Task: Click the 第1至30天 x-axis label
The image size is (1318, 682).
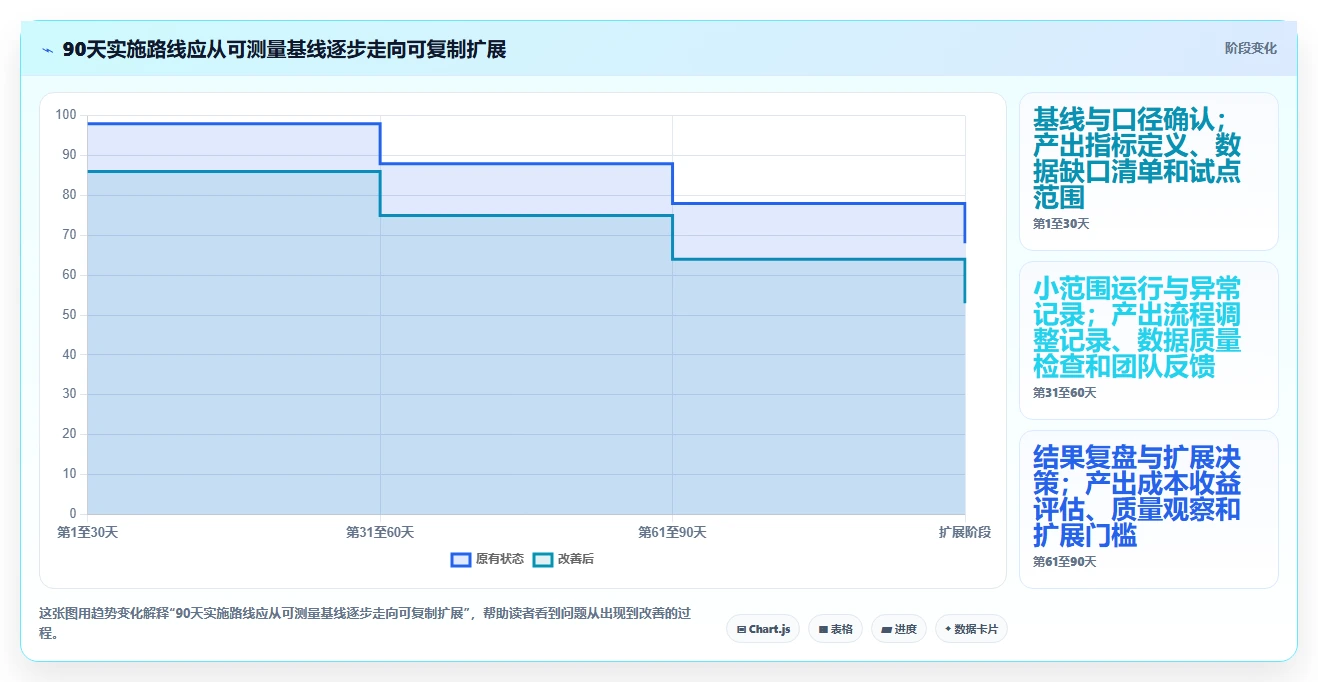Action: [x=88, y=533]
